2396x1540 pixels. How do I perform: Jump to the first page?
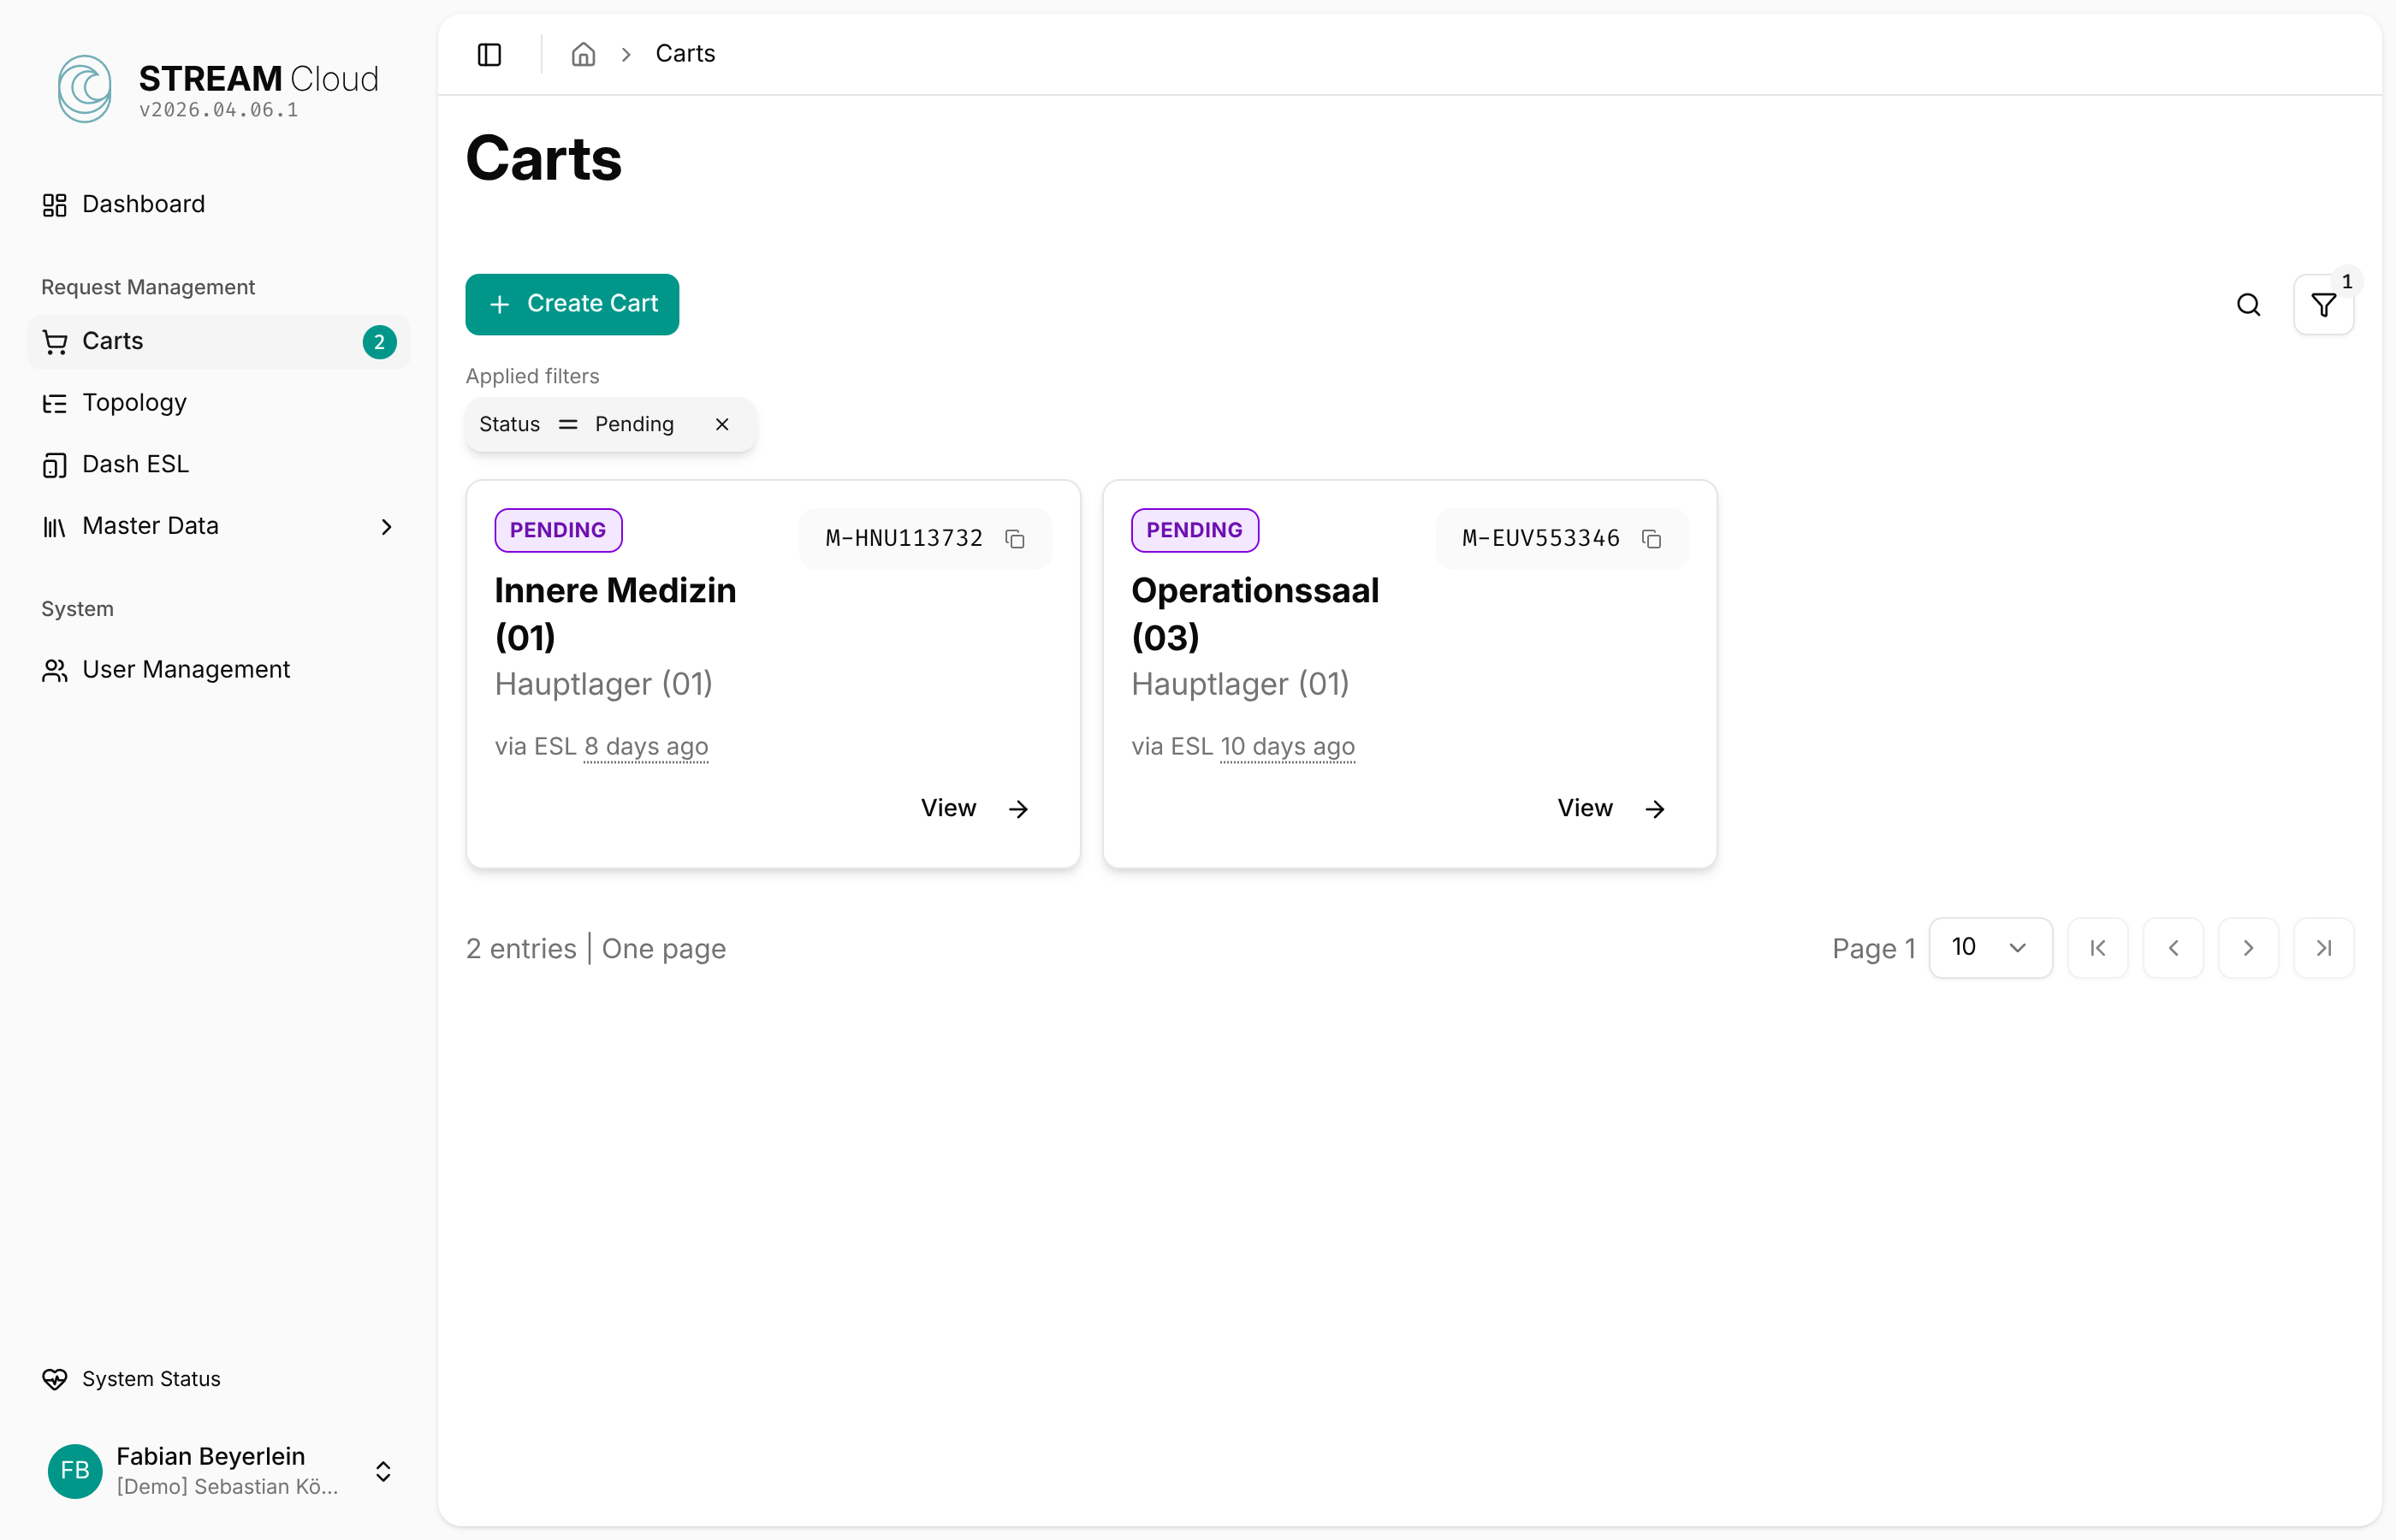pyautogui.click(x=2097, y=947)
